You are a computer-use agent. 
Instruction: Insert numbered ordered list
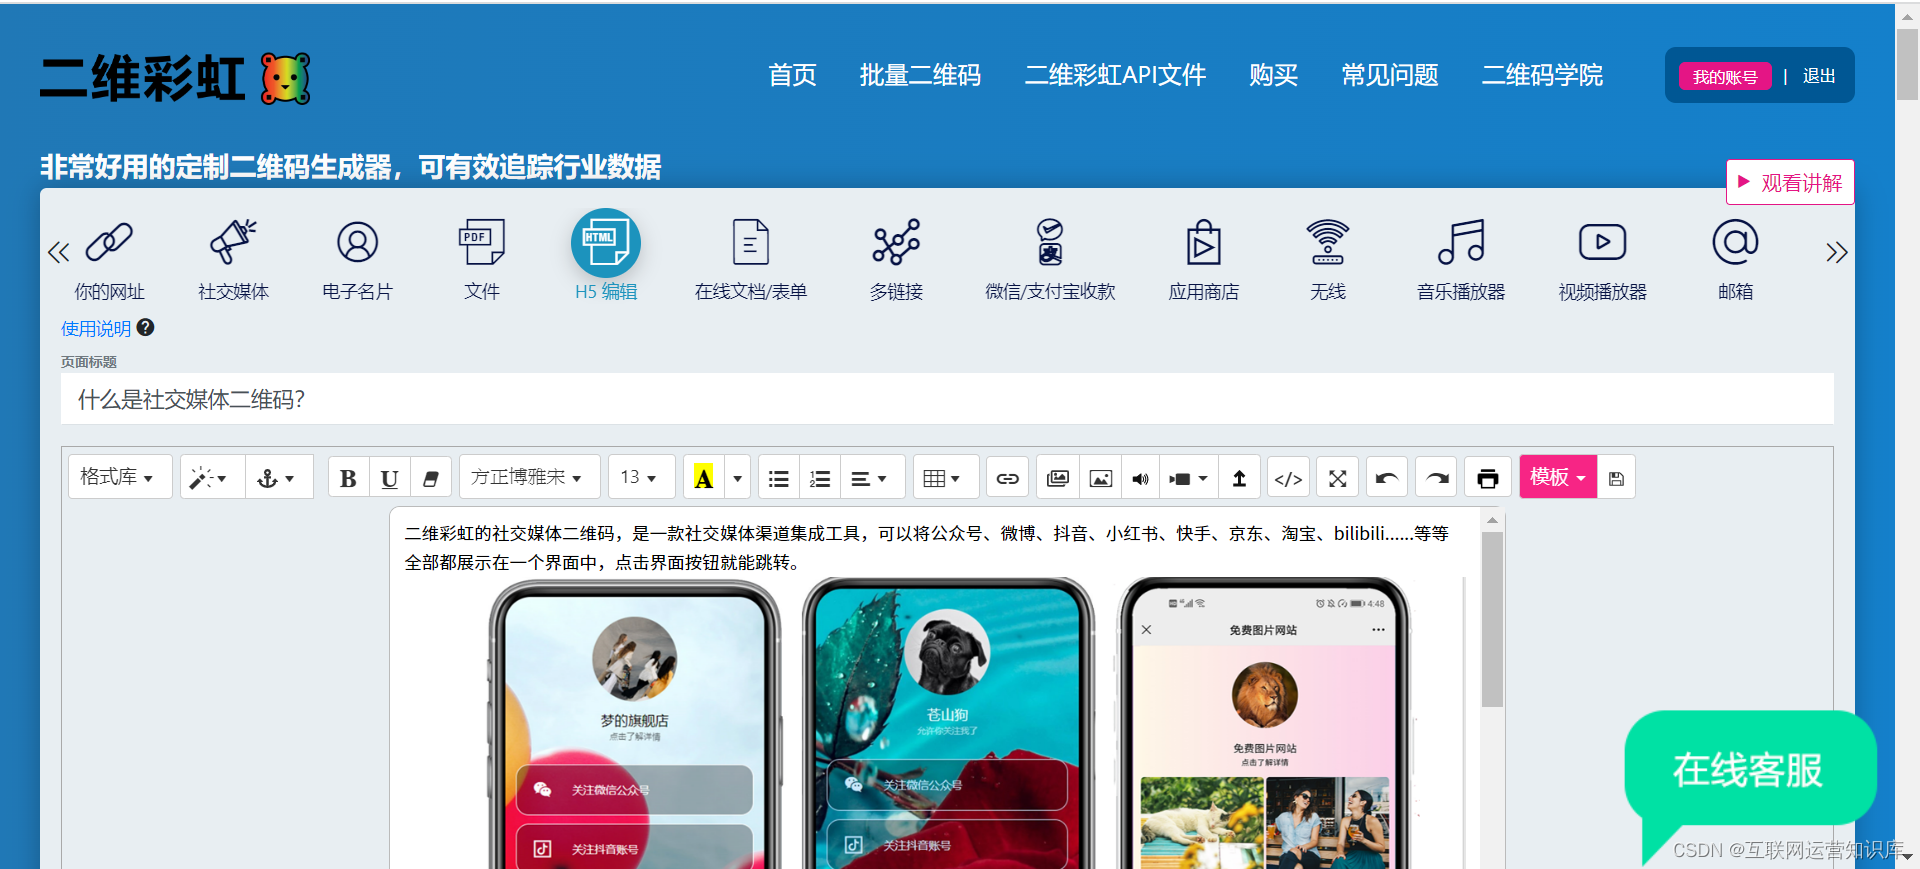[820, 478]
